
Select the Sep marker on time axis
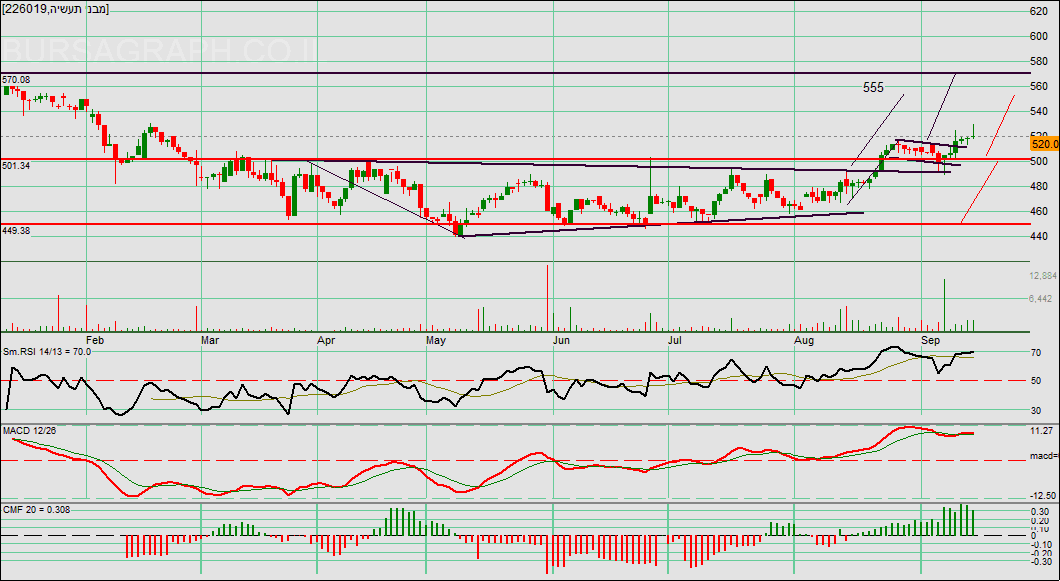(x=931, y=340)
